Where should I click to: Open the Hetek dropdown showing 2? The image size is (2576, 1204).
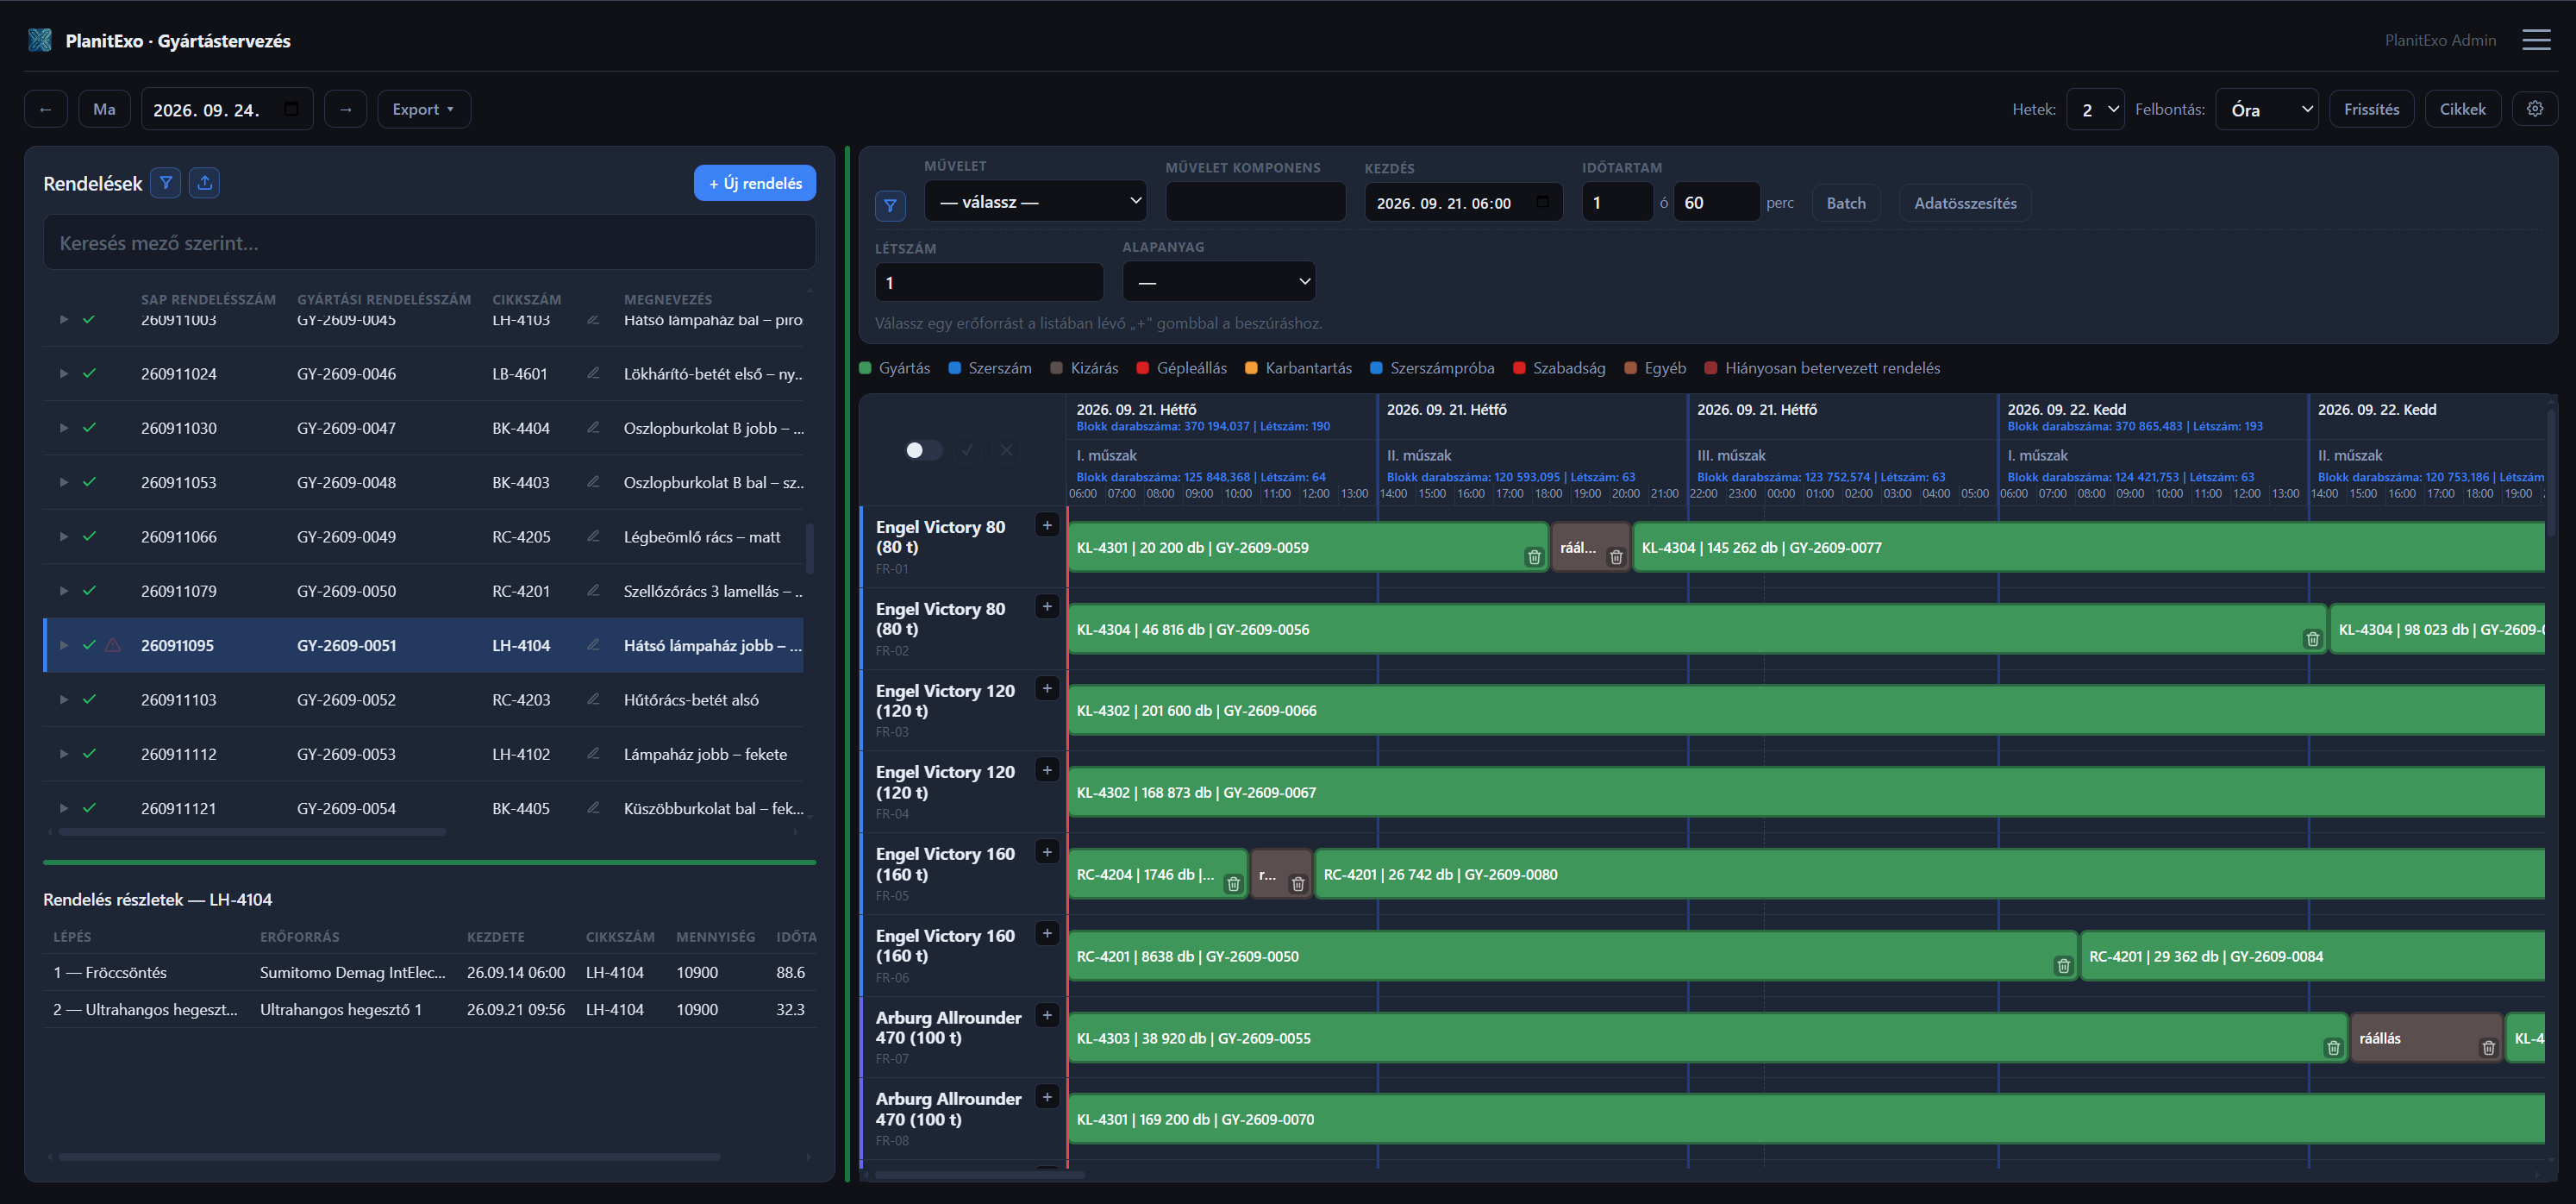(2095, 109)
